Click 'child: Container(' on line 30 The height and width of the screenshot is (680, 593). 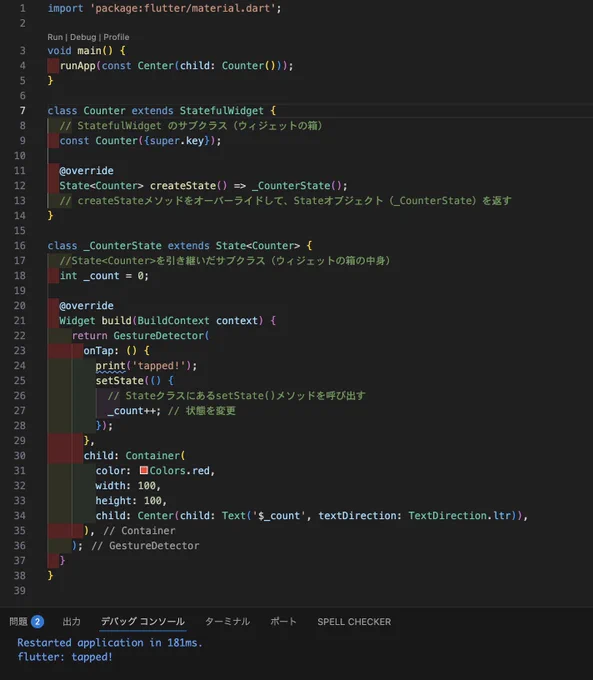(x=134, y=455)
